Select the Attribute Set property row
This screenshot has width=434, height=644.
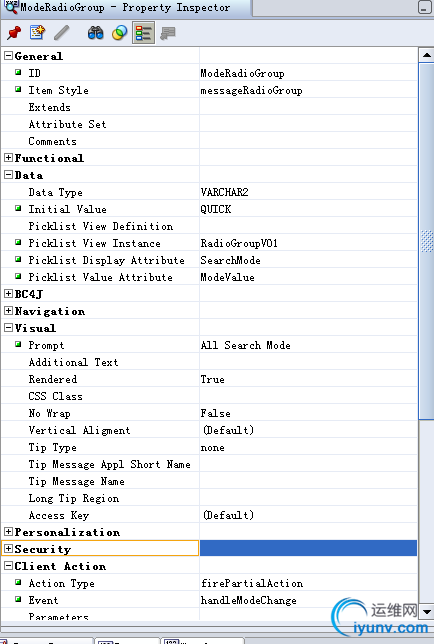(x=209, y=124)
